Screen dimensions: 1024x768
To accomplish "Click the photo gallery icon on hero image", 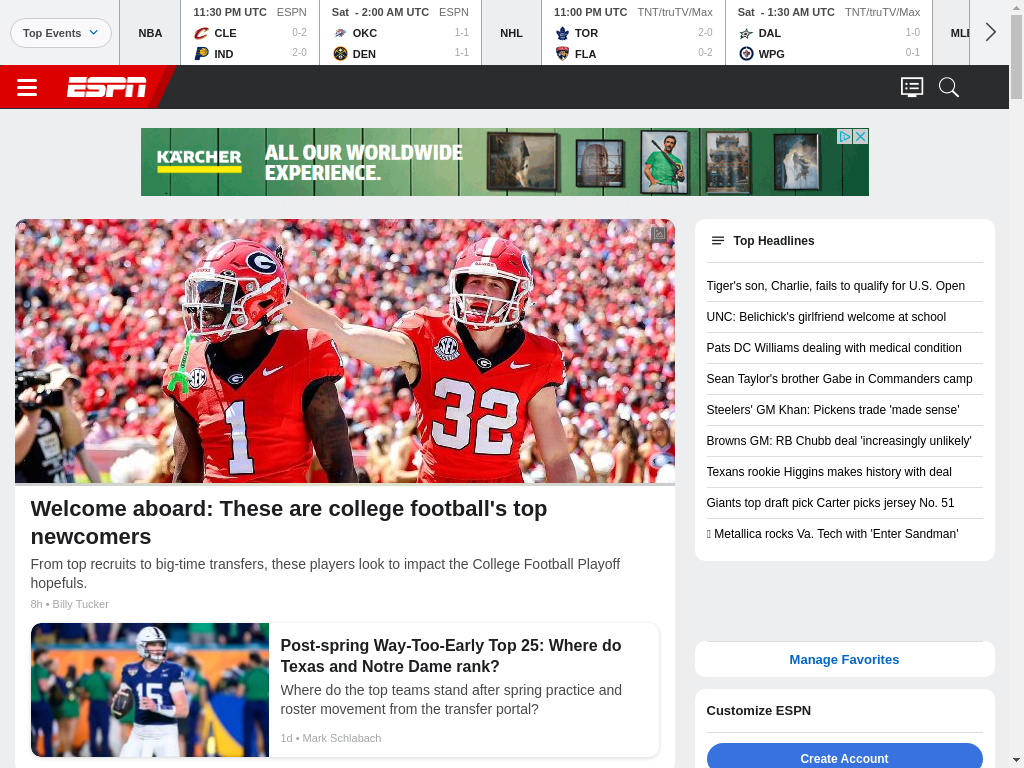I will 659,234.
